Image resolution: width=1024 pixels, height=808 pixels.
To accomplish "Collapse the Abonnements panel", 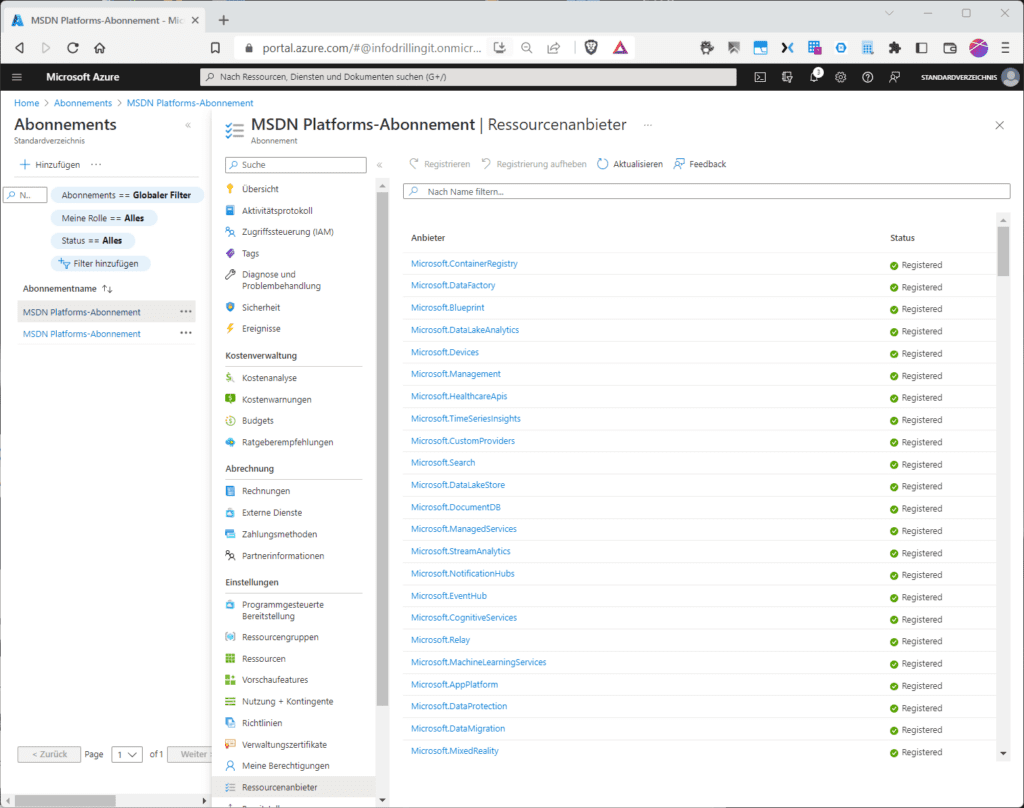I will tap(188, 125).
